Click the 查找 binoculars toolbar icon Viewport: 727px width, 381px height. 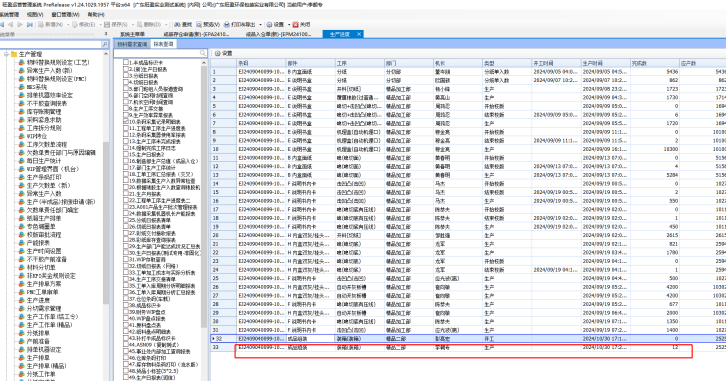coord(177,25)
